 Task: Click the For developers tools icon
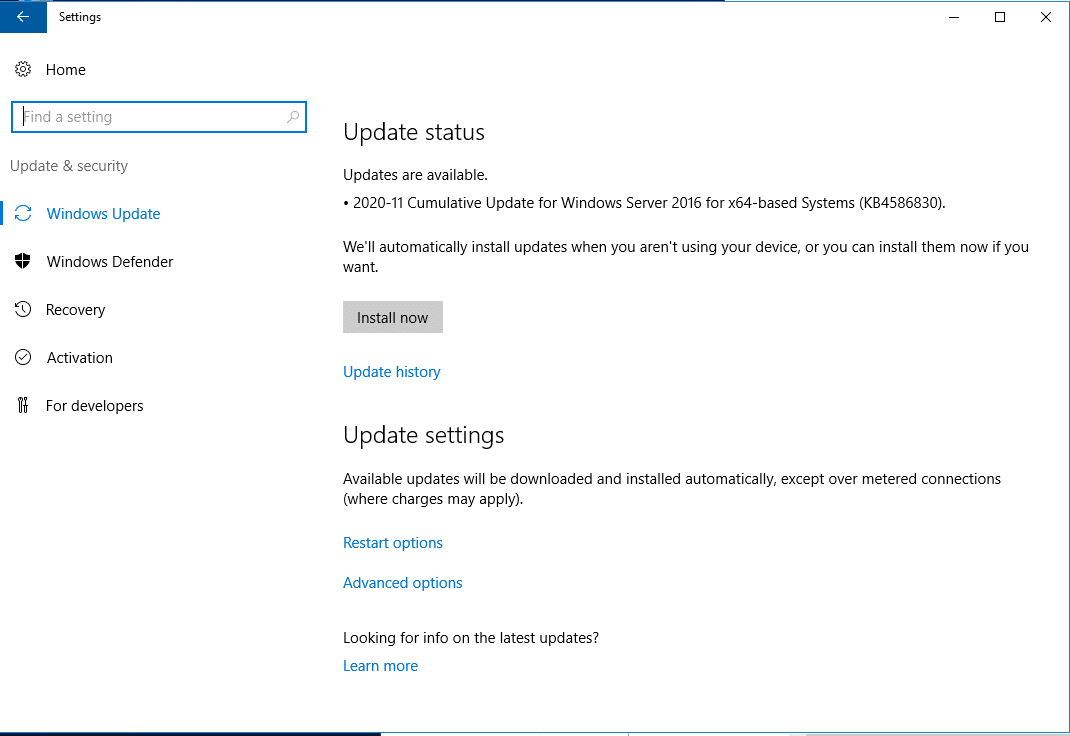pos(23,405)
